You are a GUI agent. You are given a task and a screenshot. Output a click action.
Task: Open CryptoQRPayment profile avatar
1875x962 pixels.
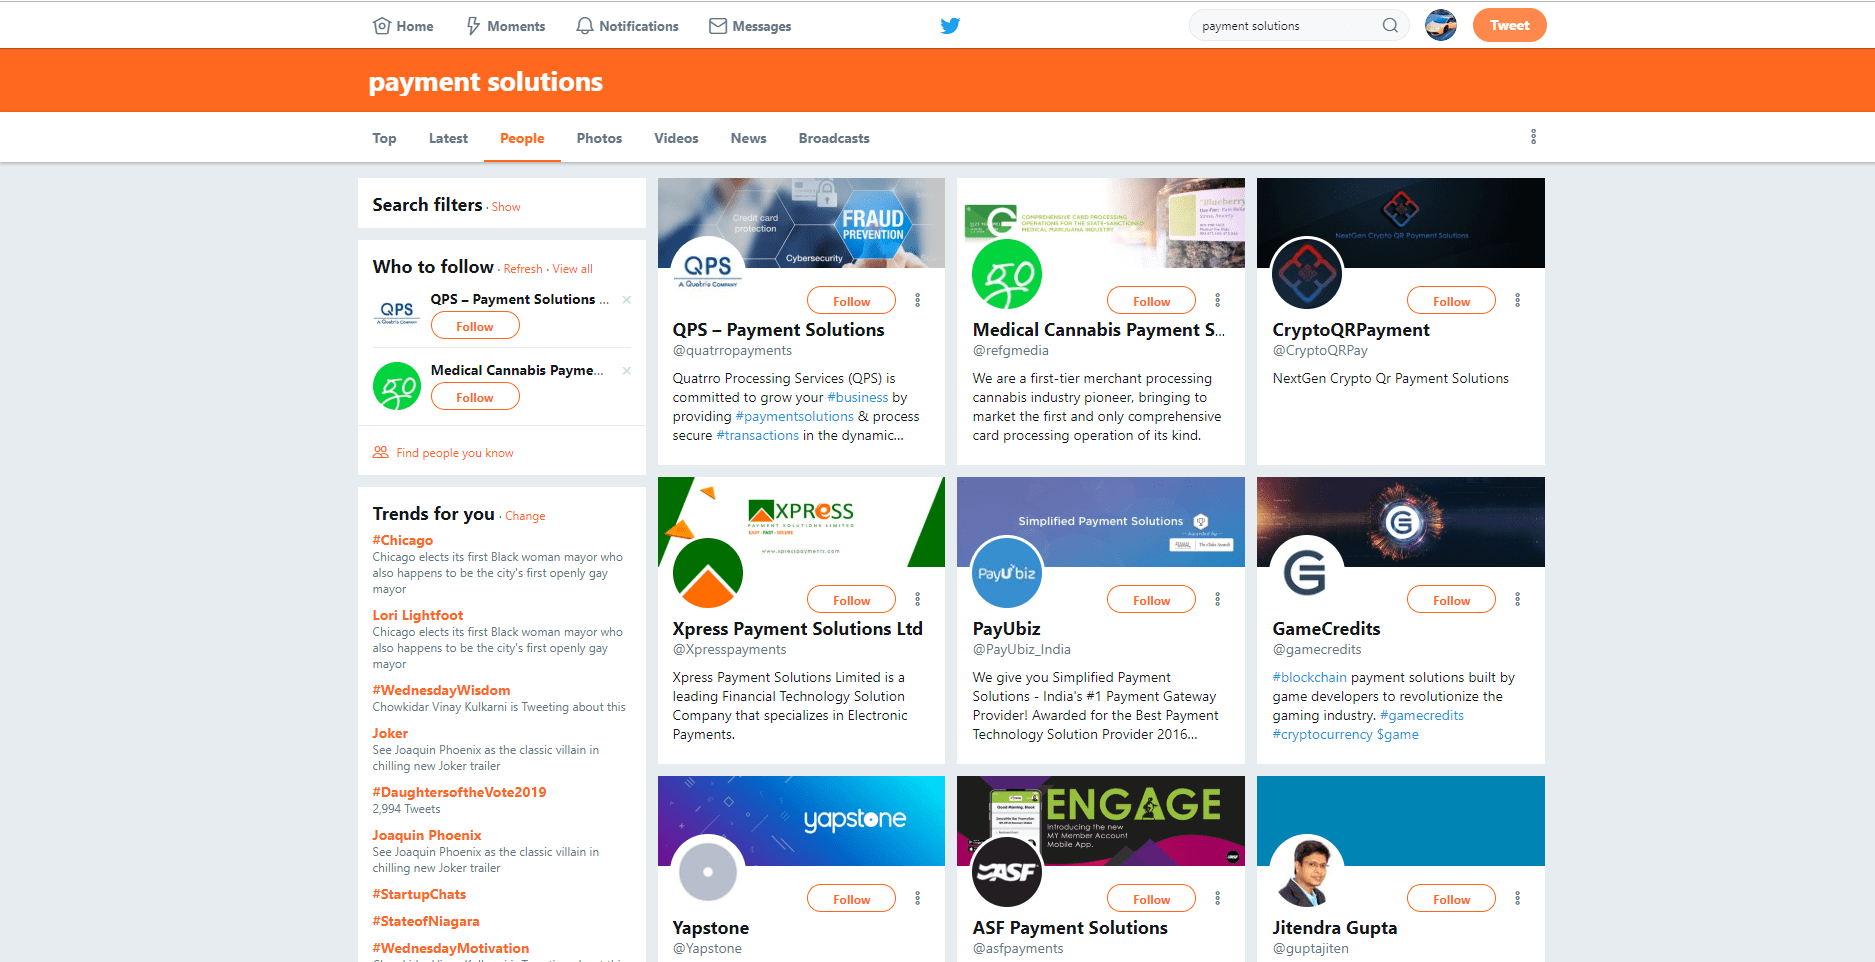(1307, 273)
